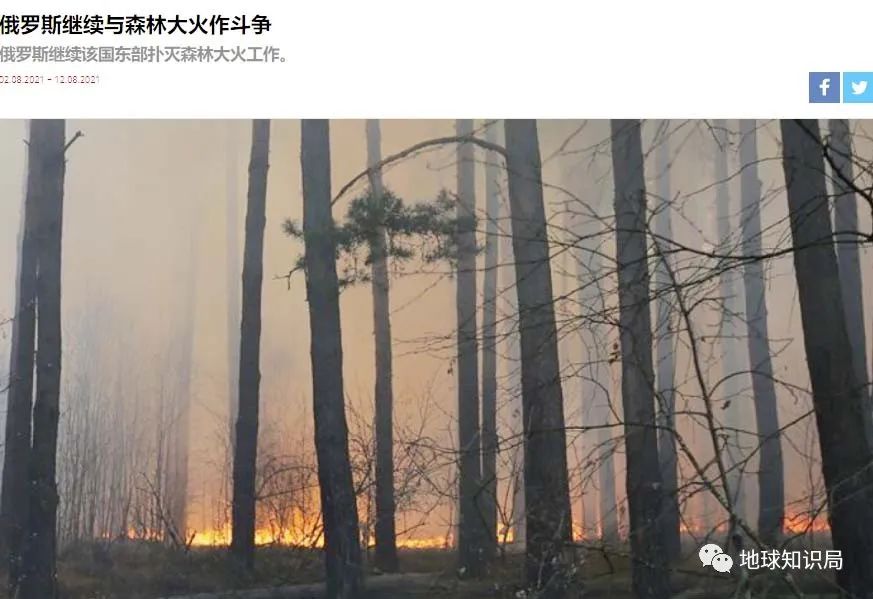
Task: Open the headline 俄罗斯继续与森林大火作斗争
Action: [135, 25]
